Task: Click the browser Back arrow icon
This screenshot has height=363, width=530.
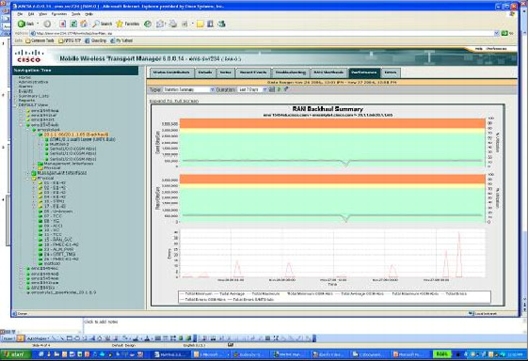Action: tap(22, 24)
